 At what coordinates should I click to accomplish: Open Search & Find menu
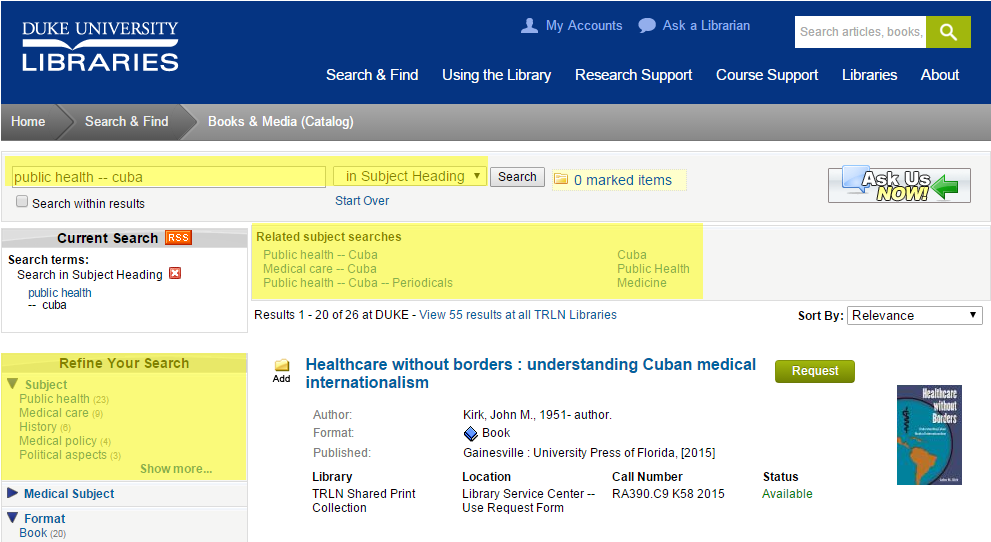372,75
